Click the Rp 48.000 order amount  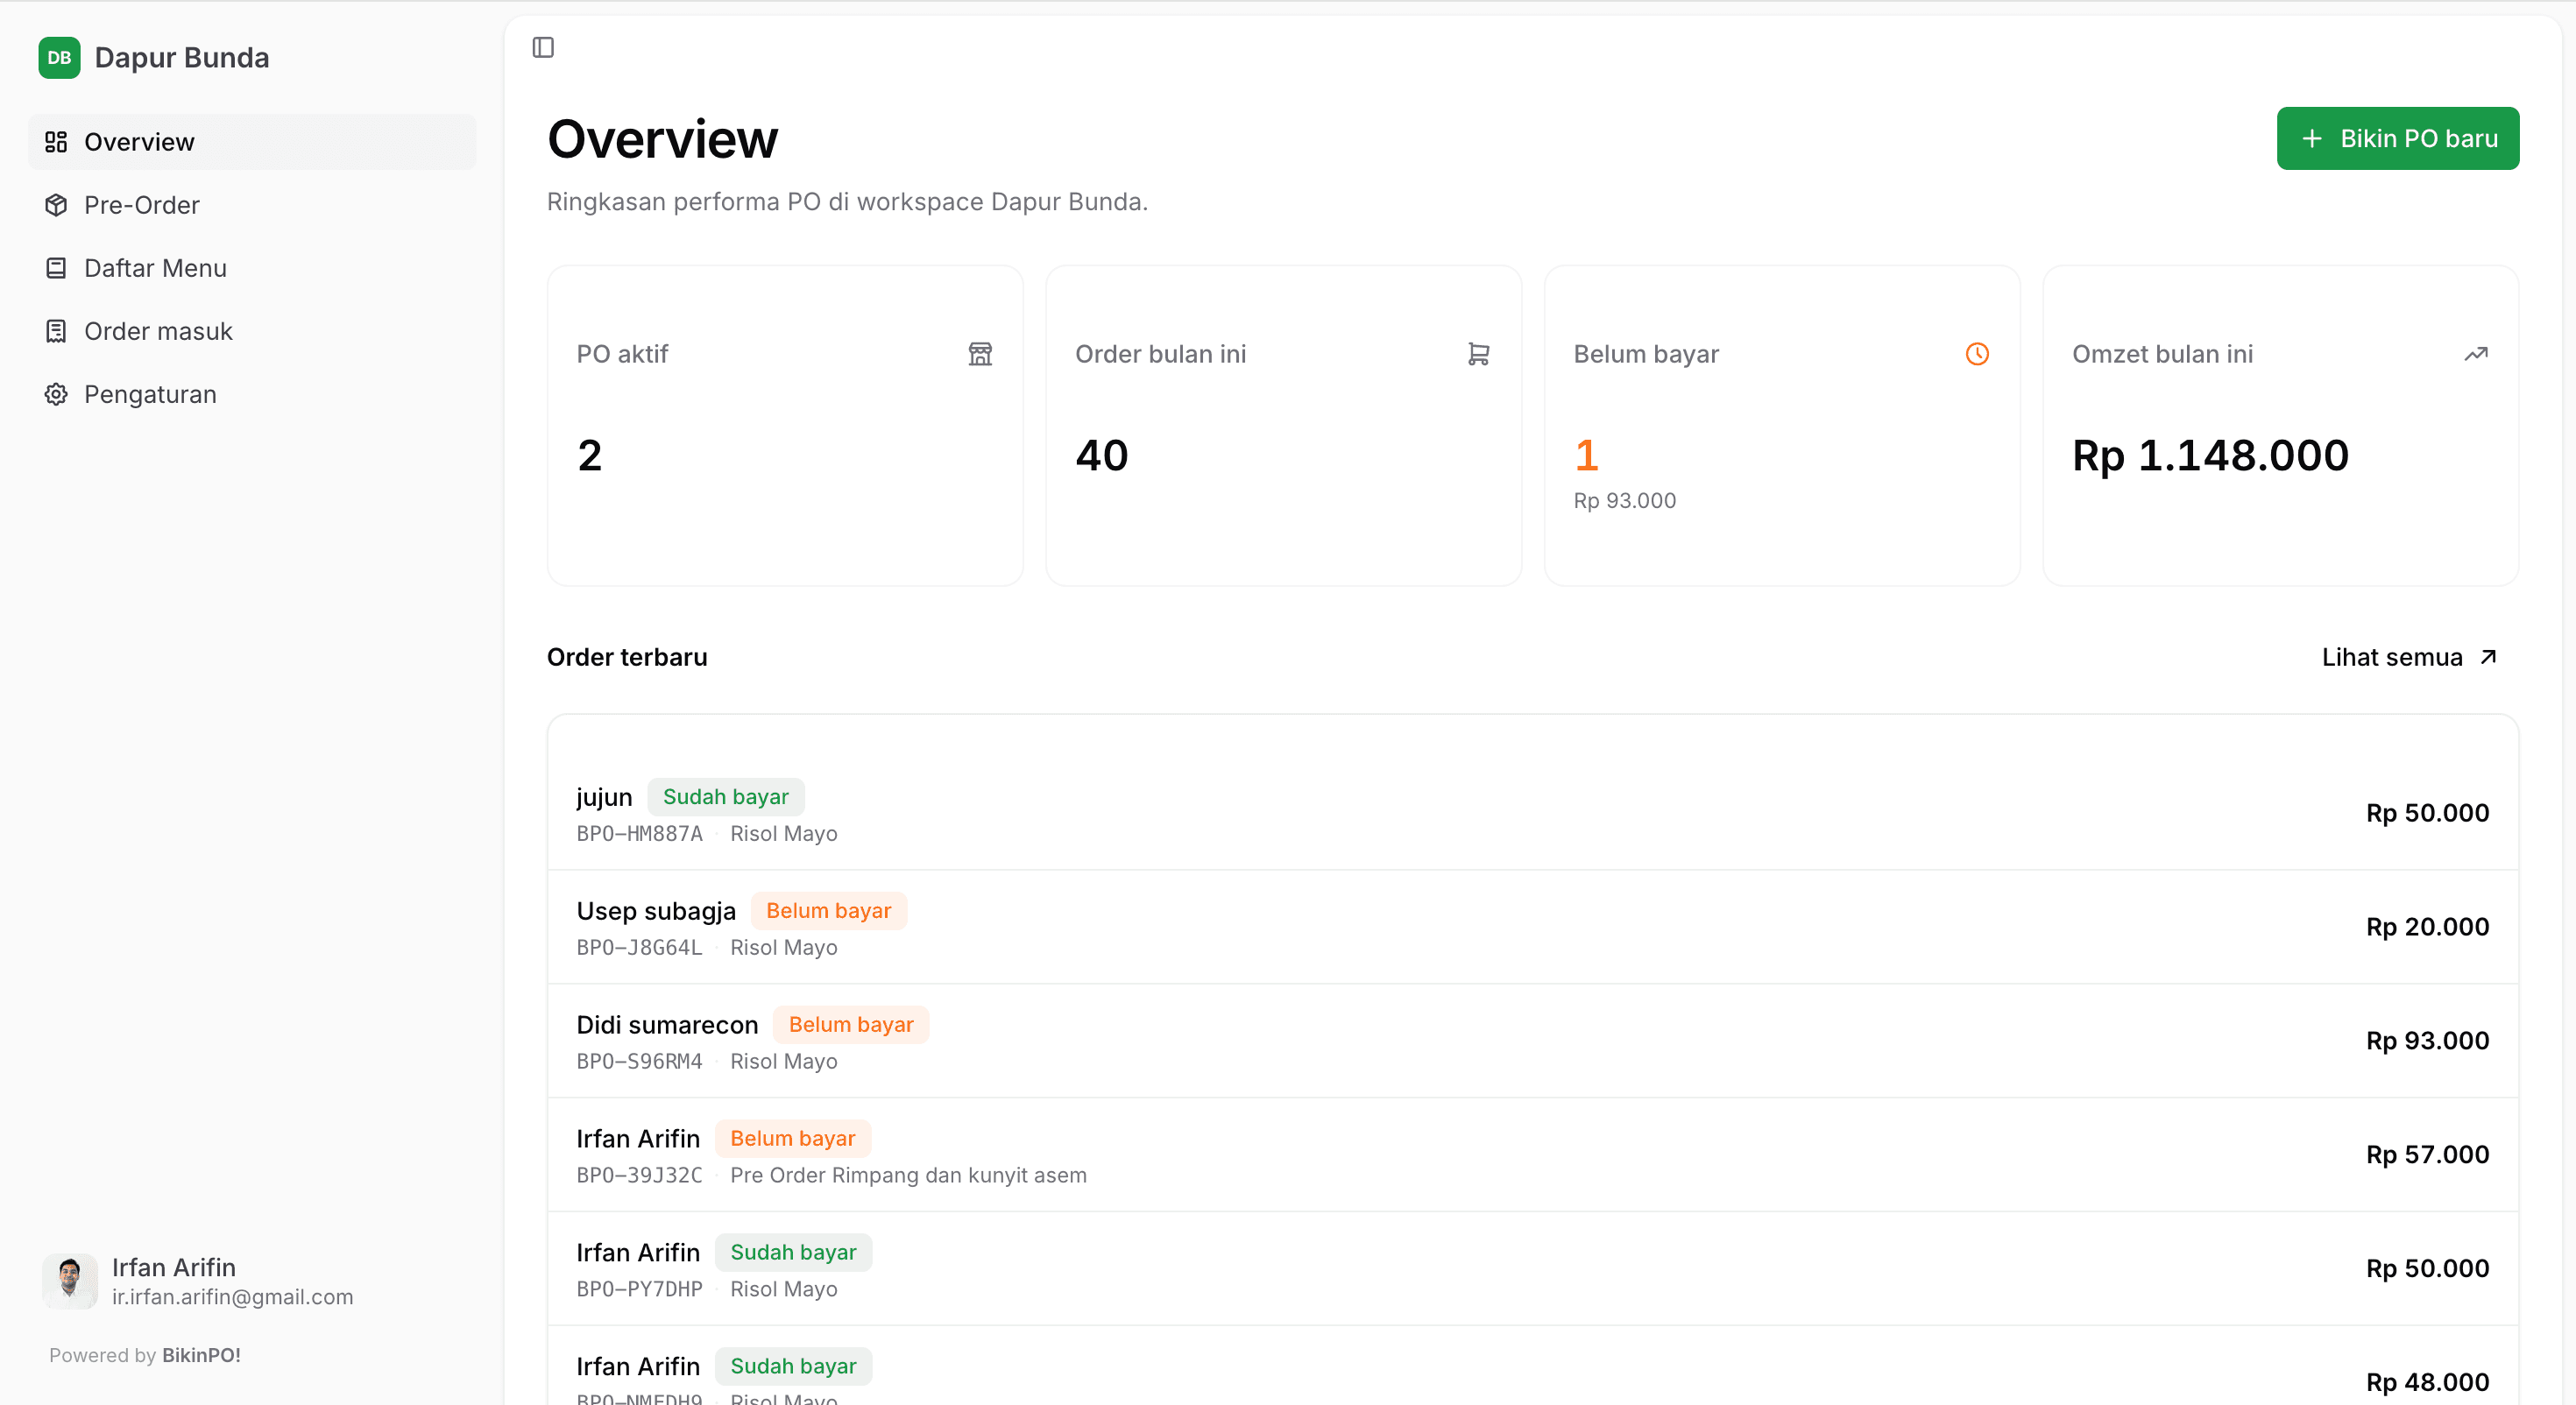(x=2427, y=1383)
